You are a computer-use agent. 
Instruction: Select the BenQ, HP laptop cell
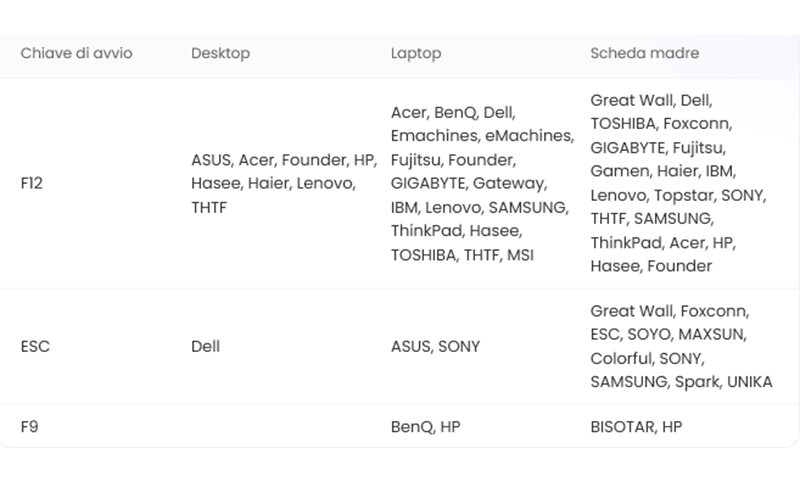(426, 427)
